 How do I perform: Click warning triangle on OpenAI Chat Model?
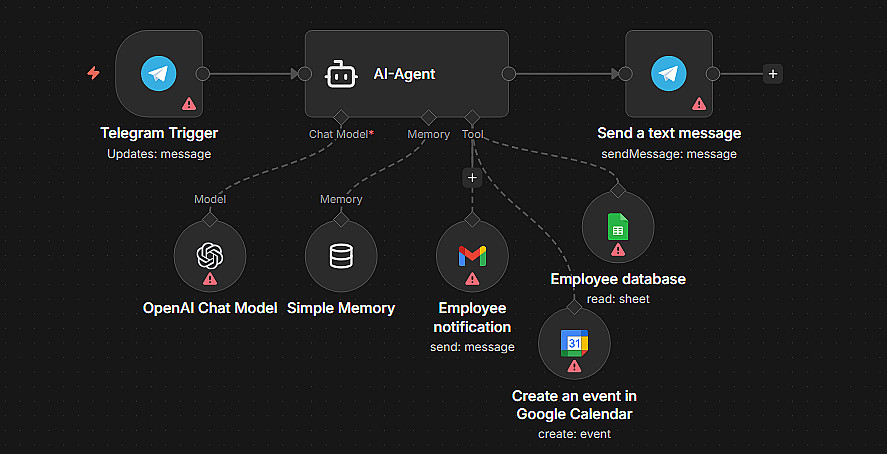[x=210, y=278]
